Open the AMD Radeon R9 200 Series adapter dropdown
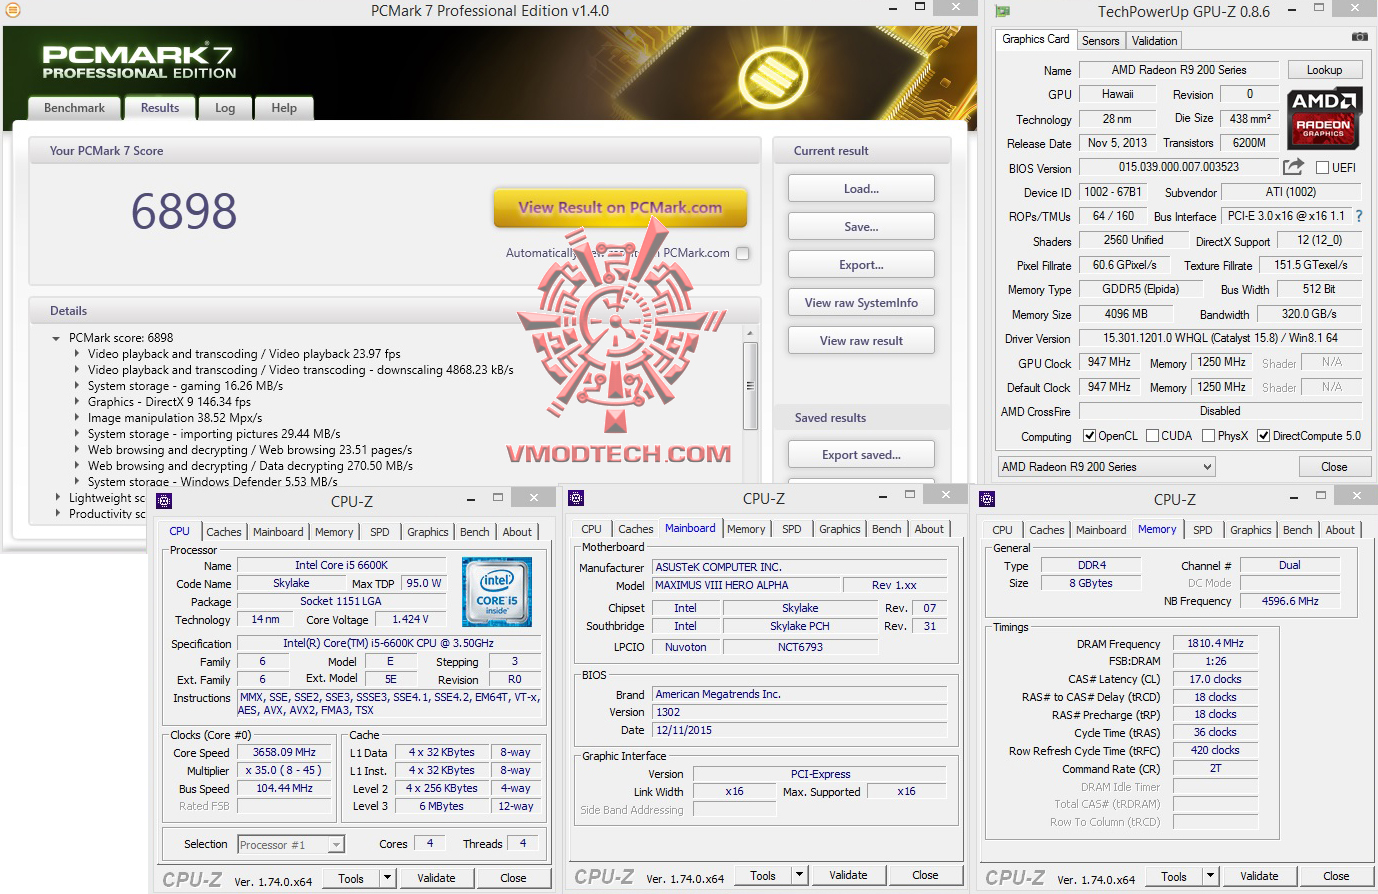The height and width of the screenshot is (894, 1378). coord(1106,467)
